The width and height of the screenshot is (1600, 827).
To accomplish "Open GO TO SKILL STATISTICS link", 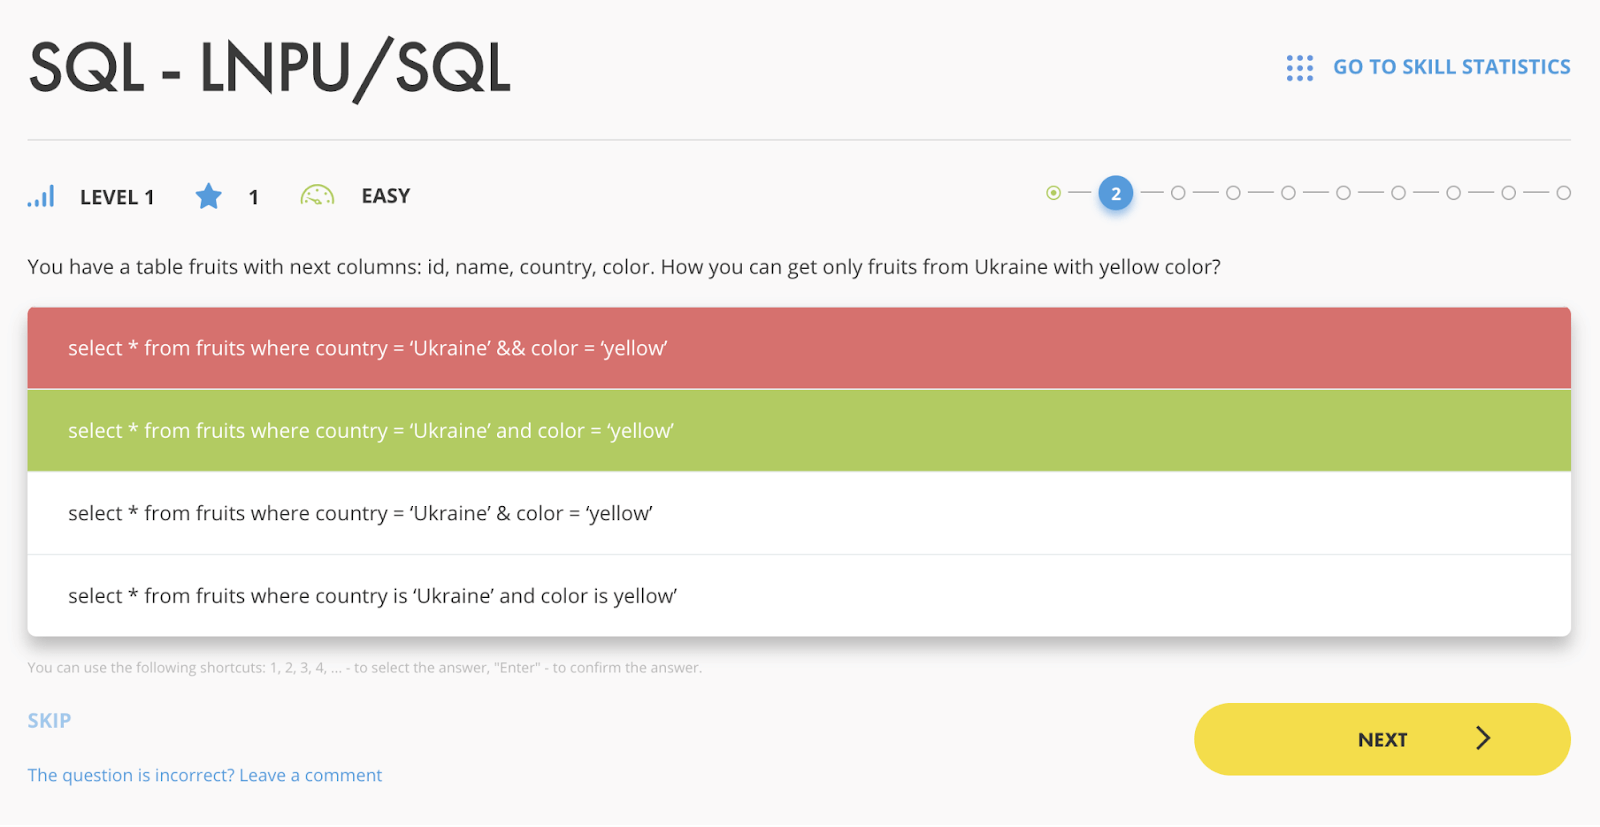I will click(1451, 67).
